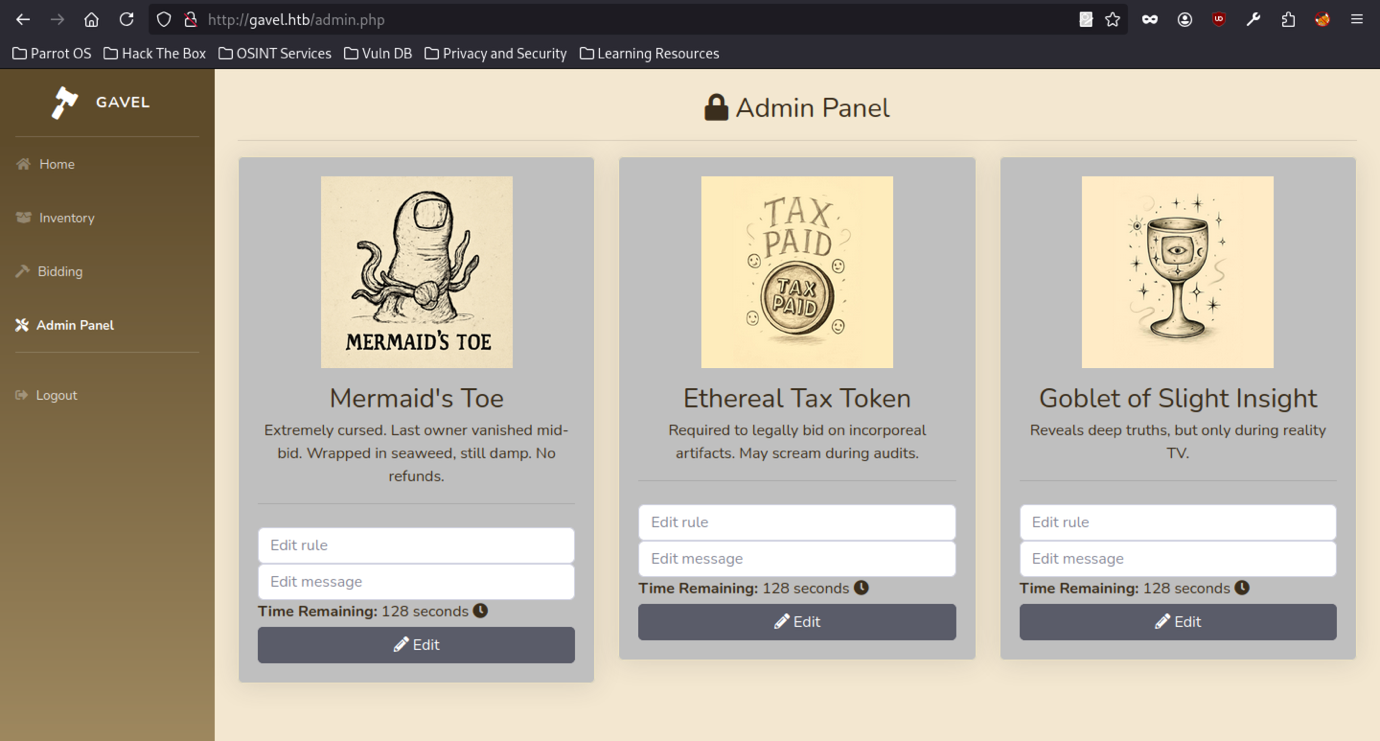Viewport: 1380px width, 741px height.
Task: Toggle reader view icon in address bar
Action: coord(1086,19)
